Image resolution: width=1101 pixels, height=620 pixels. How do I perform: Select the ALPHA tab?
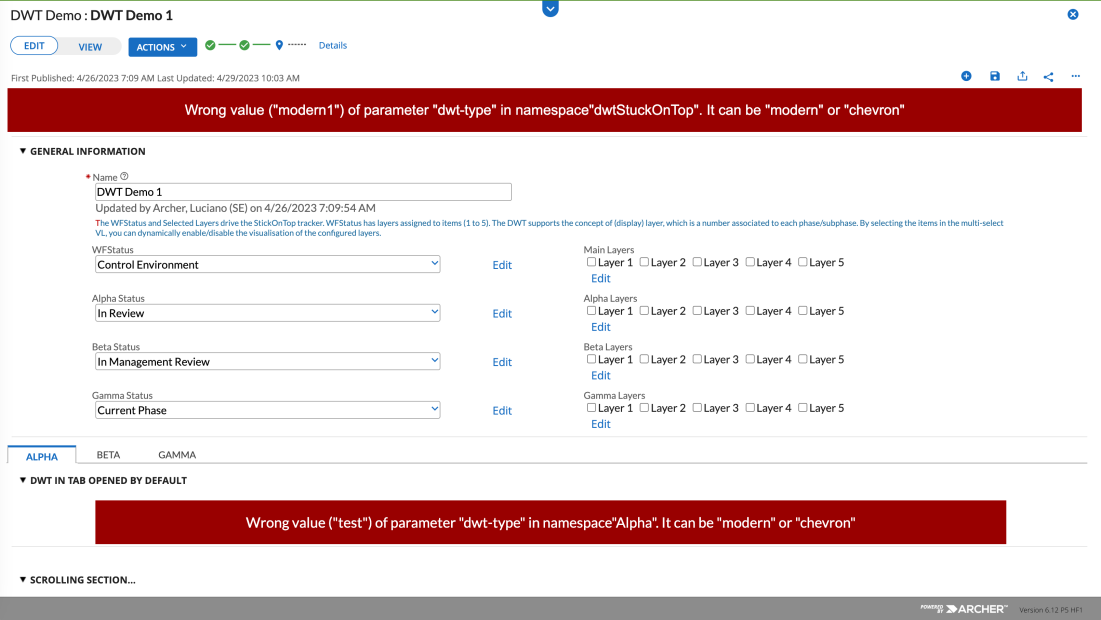tap(41, 456)
